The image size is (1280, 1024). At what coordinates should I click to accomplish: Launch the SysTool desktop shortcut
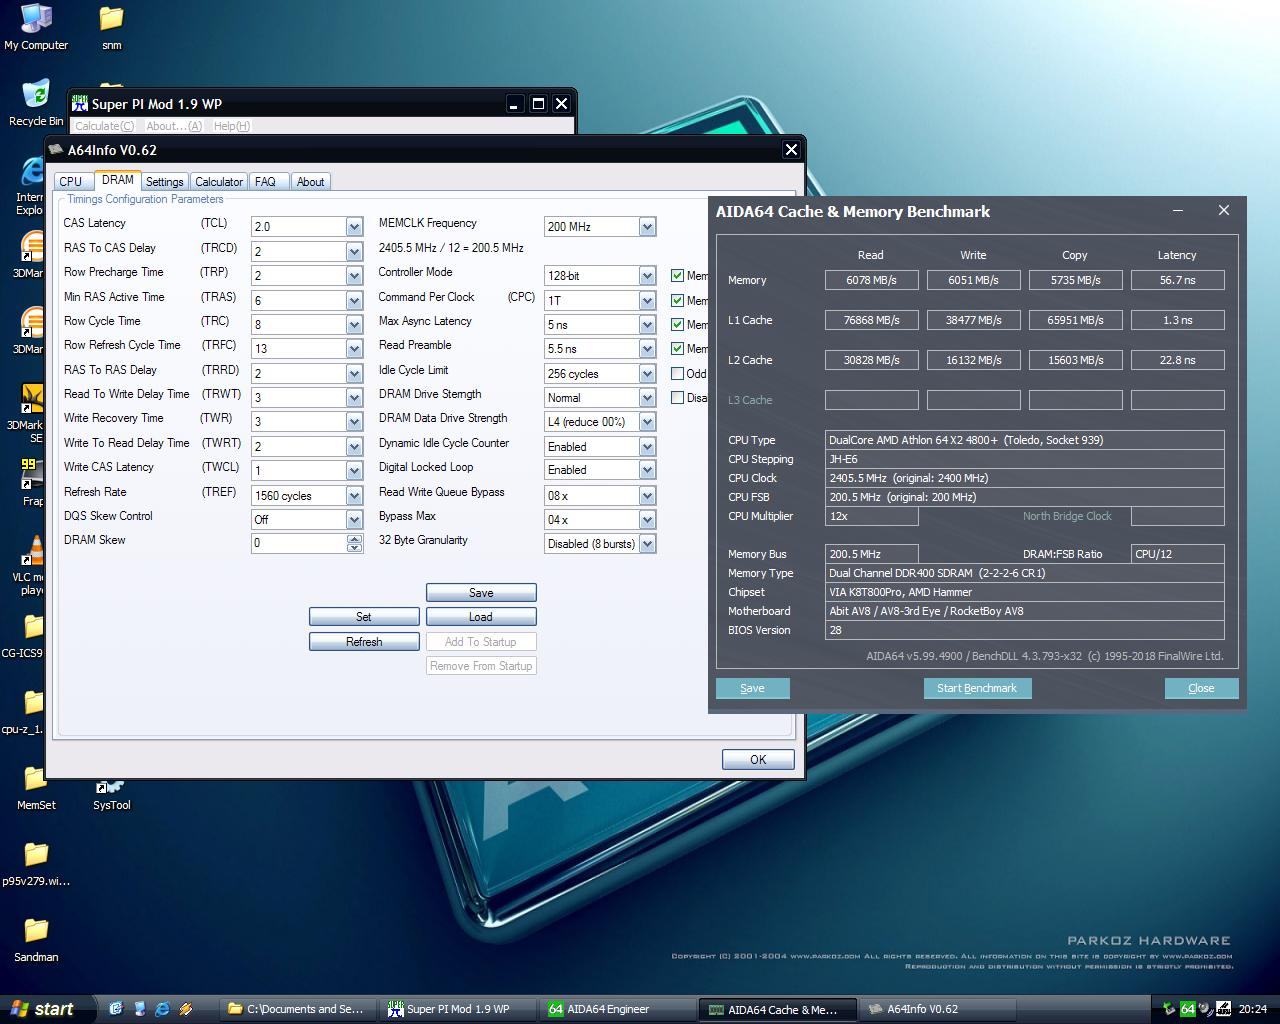(111, 790)
